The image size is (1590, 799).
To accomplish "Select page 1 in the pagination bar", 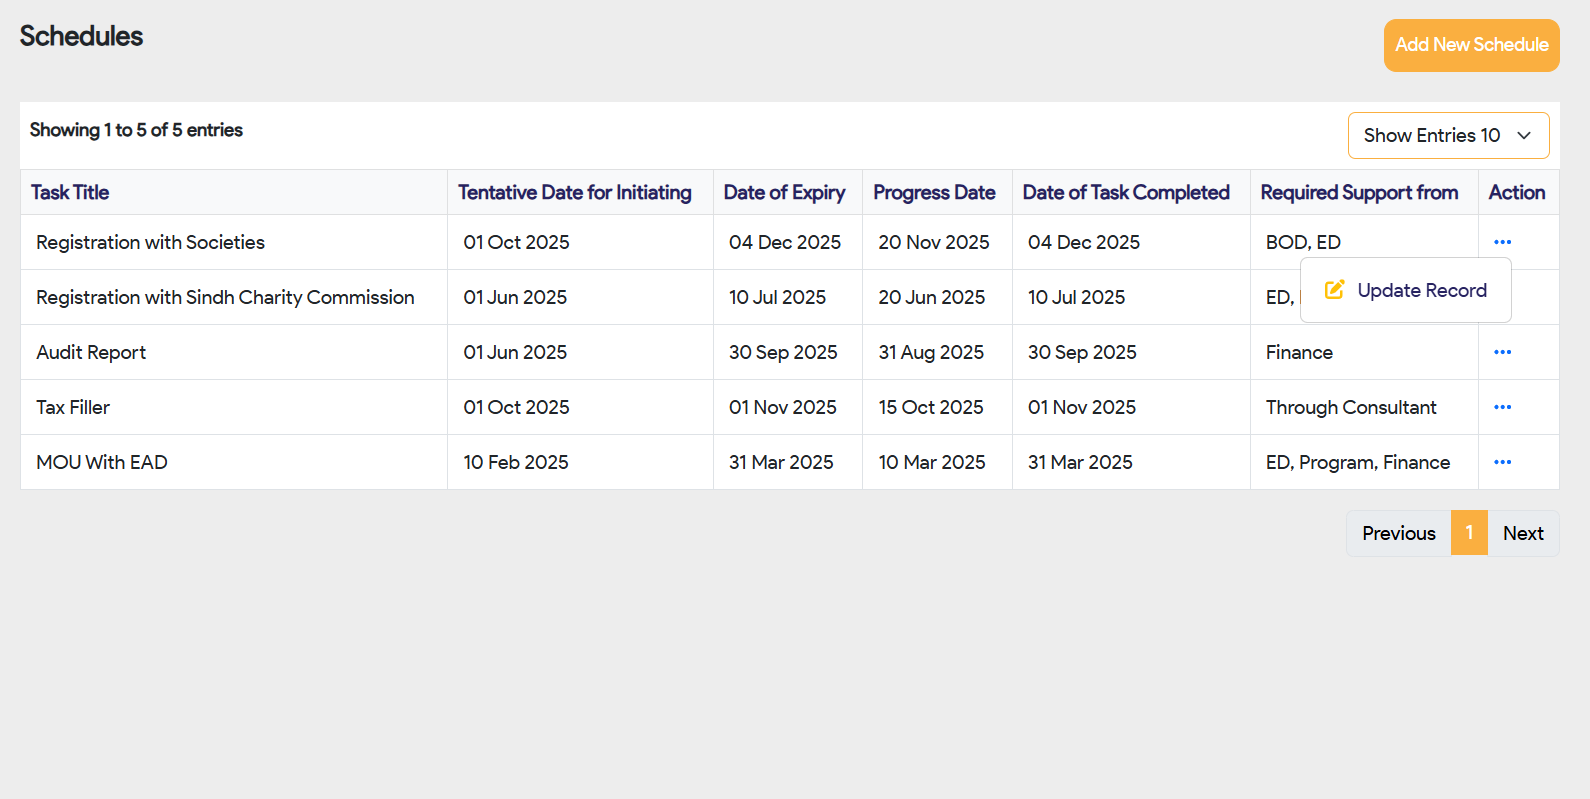I will pyautogui.click(x=1469, y=533).
